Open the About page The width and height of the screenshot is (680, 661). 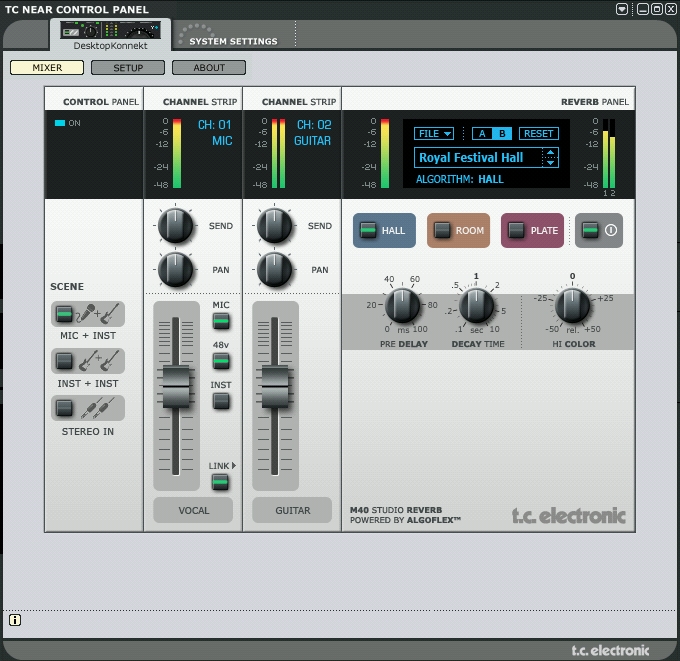pyautogui.click(x=209, y=68)
